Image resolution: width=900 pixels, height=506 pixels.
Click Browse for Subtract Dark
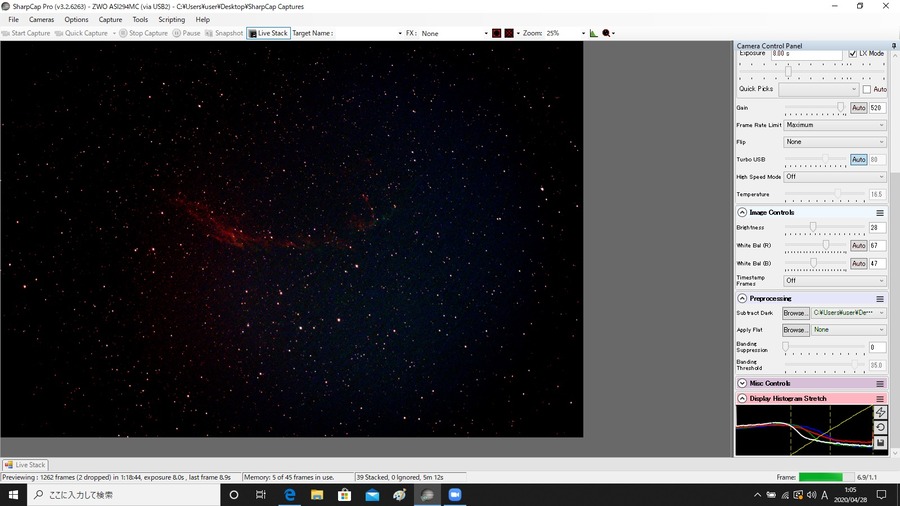(x=796, y=313)
